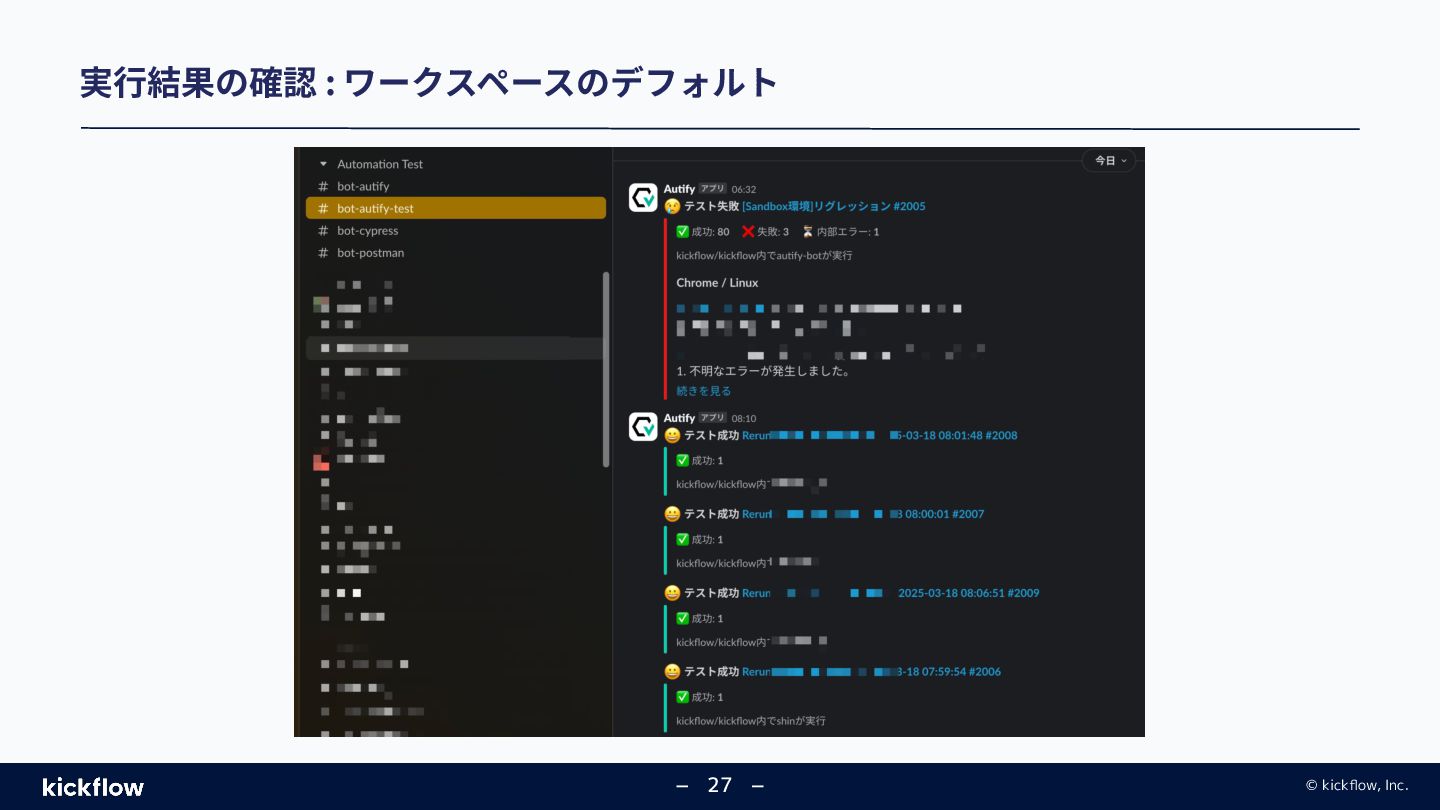Open the Rerun link ending in #2008
Viewport: 1440px width, 810px height.
pyautogui.click(x=880, y=435)
